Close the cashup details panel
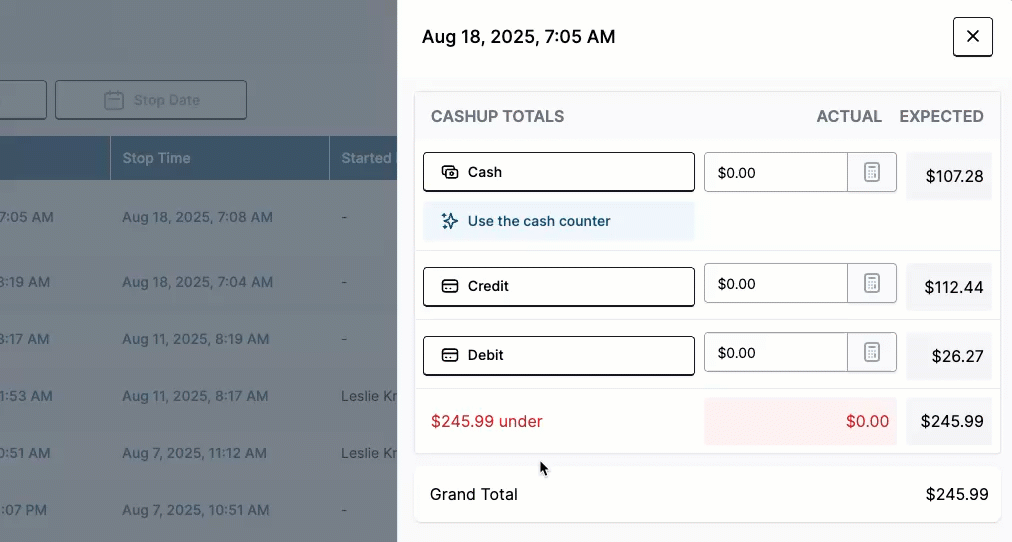This screenshot has height=542, width=1012. (x=973, y=37)
